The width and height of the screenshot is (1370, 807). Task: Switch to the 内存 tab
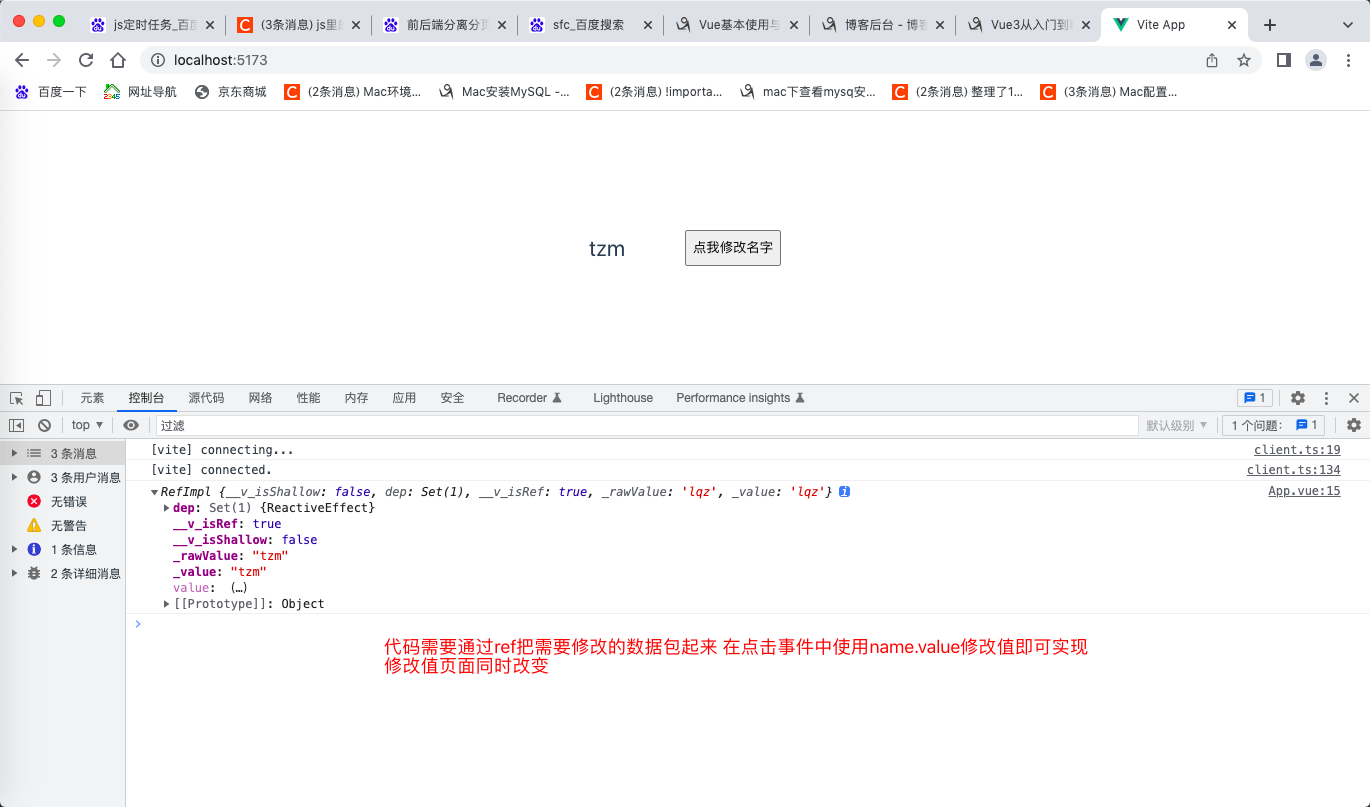[356, 398]
